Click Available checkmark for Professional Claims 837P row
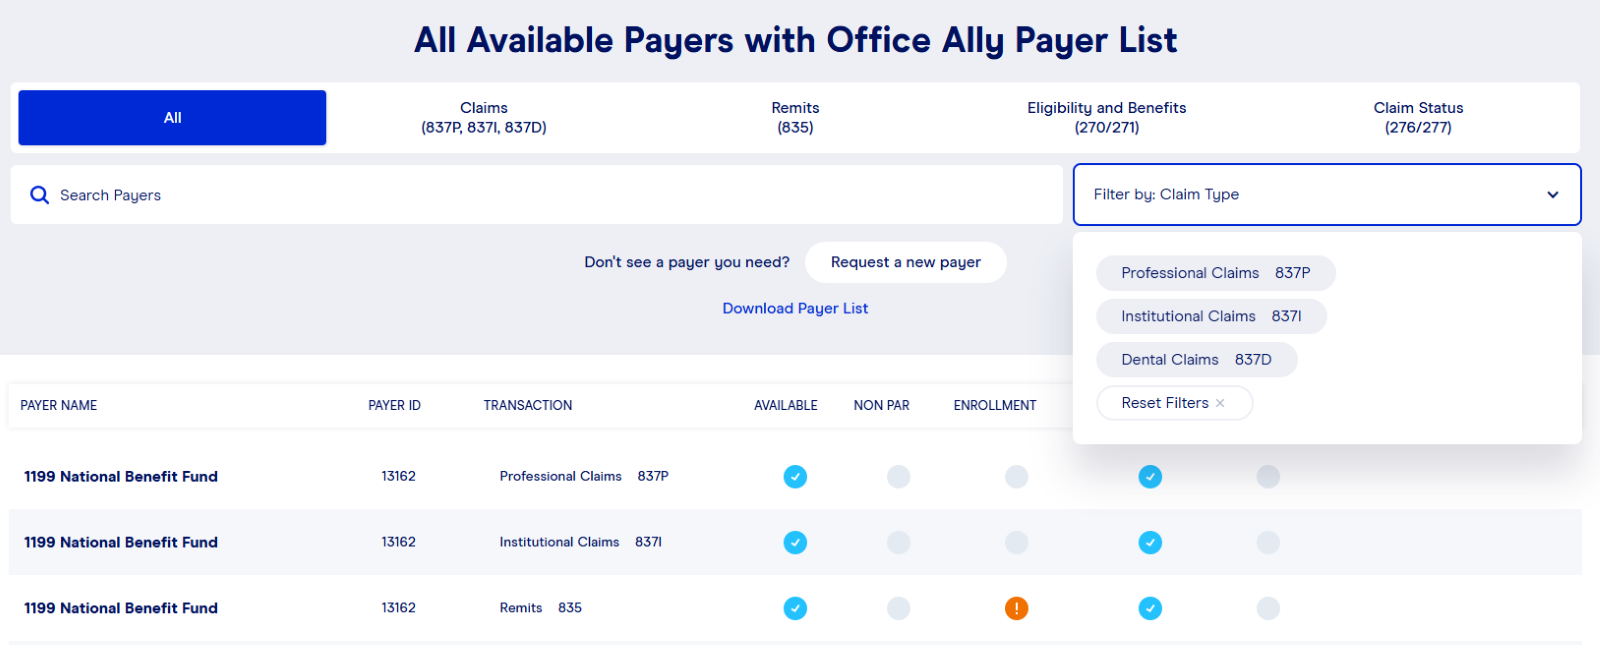 [795, 477]
